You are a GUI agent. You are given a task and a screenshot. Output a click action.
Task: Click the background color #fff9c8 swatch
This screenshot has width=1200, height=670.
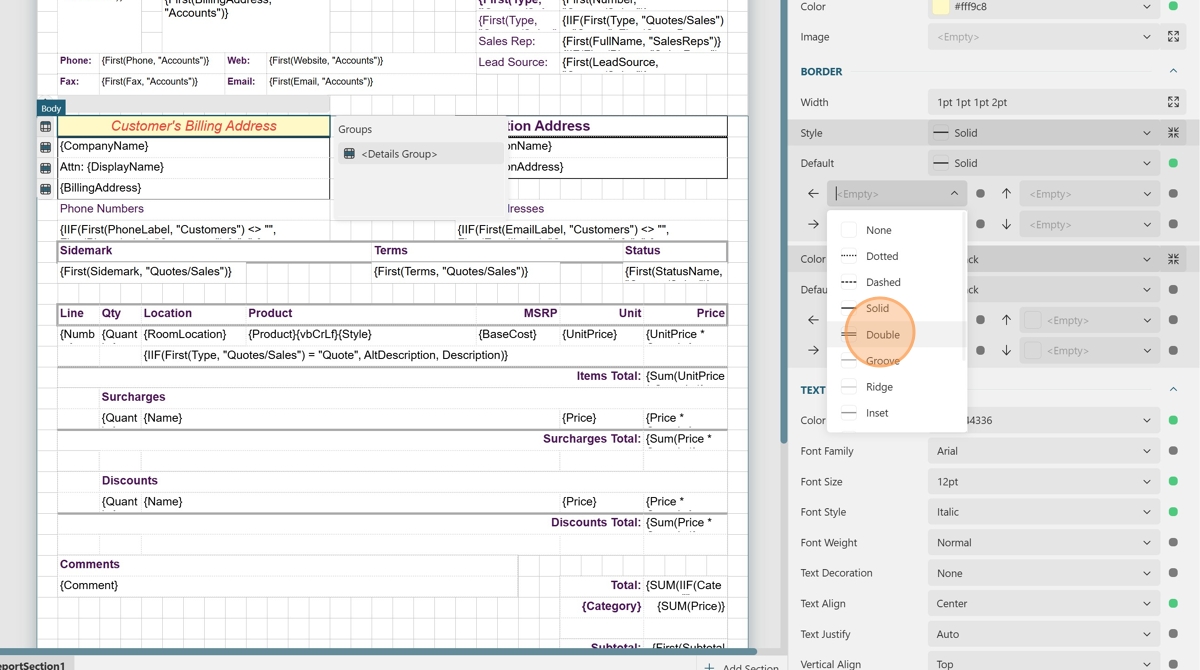click(940, 7)
